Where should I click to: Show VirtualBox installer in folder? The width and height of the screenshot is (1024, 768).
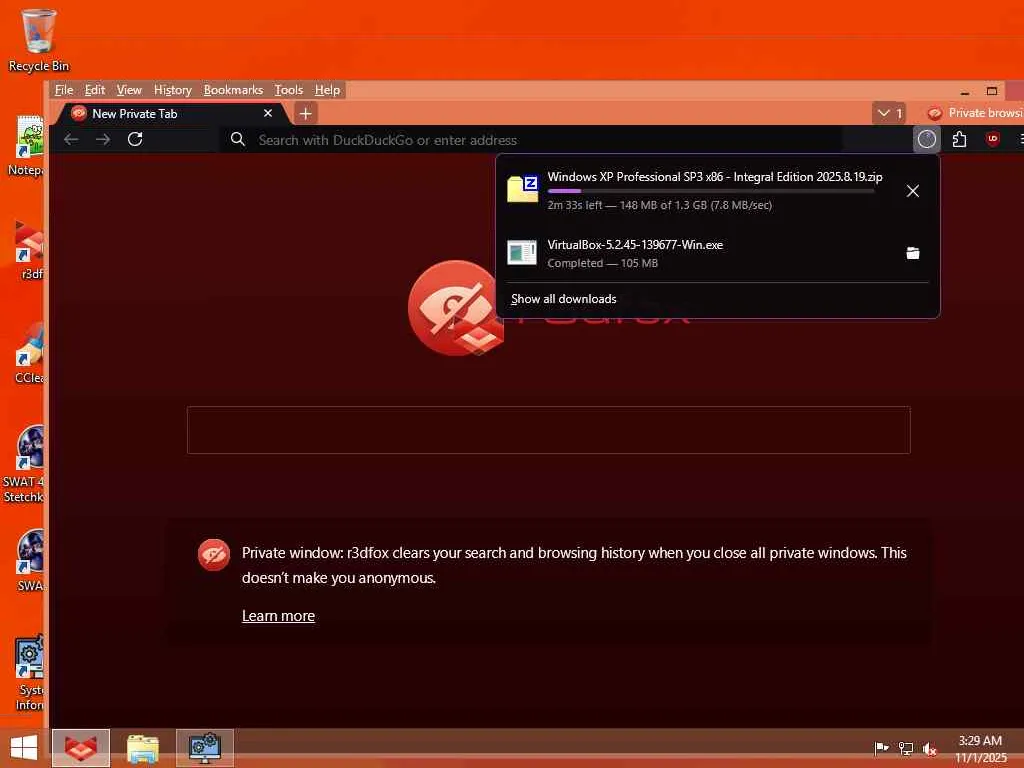[912, 253]
